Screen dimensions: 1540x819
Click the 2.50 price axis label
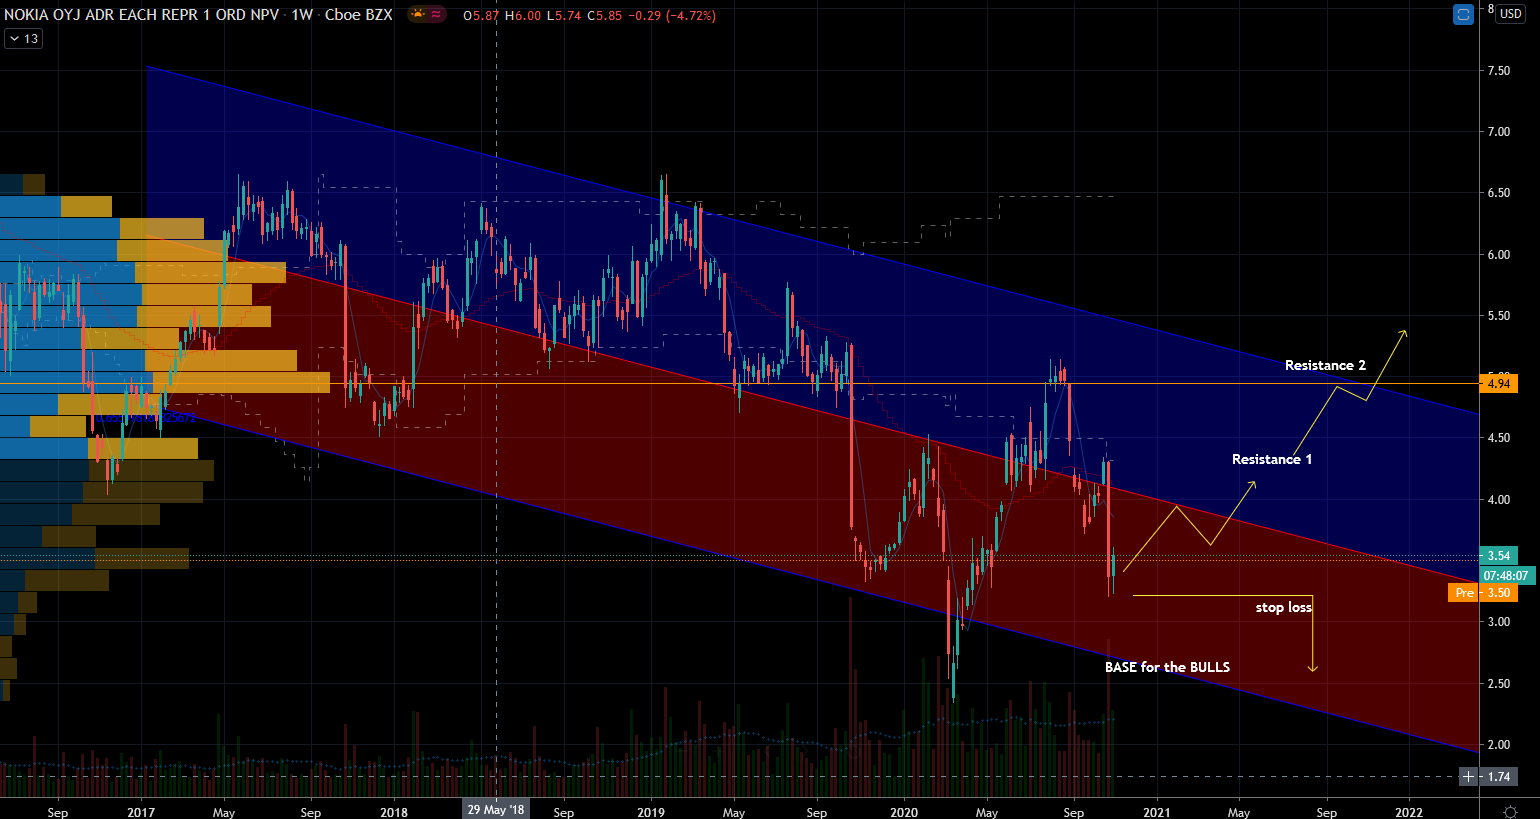[x=1498, y=684]
